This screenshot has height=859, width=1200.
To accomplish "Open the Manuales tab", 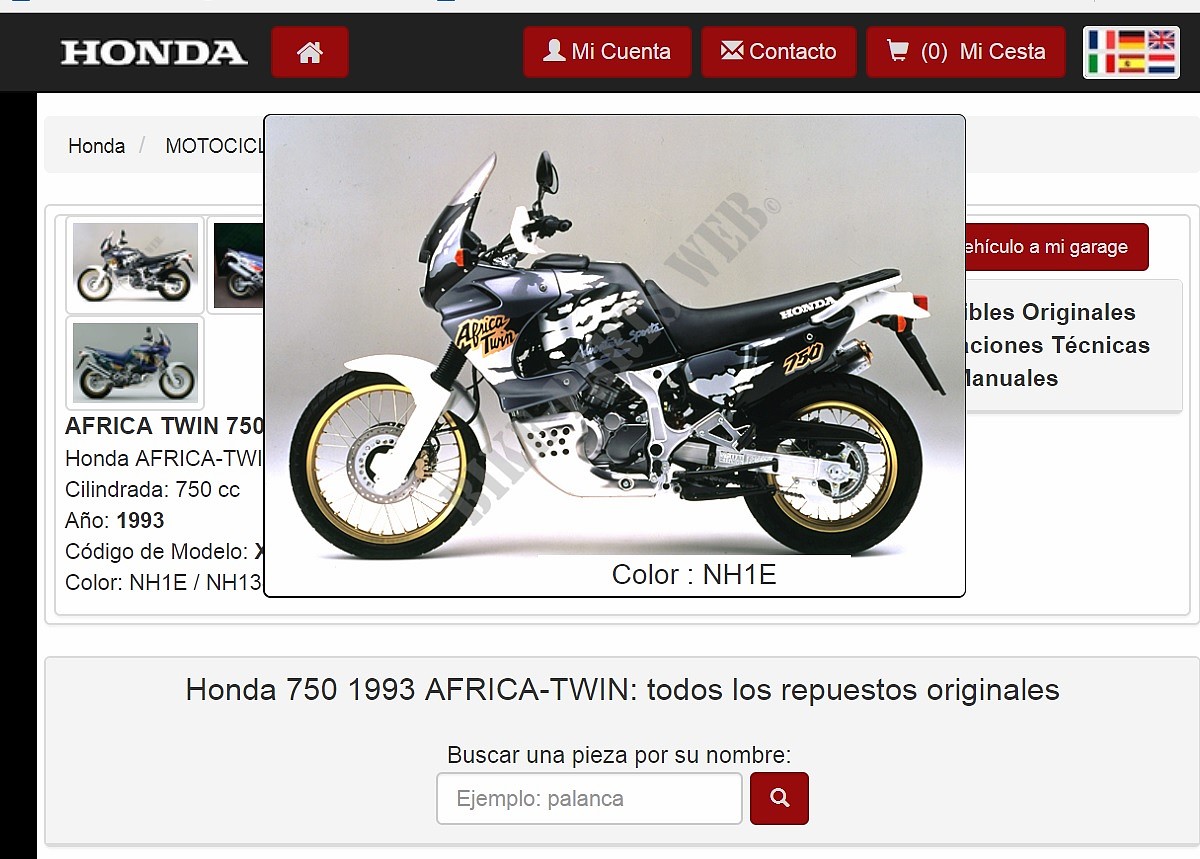I will click(1012, 378).
